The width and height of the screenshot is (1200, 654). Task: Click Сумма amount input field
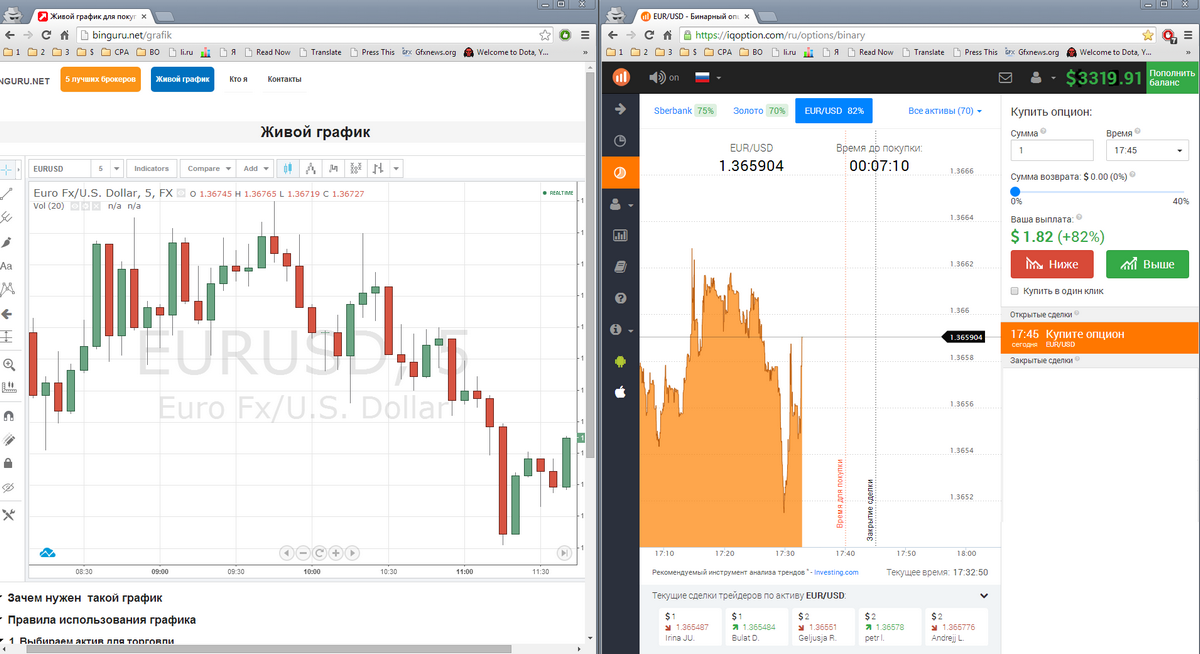pyautogui.click(x=1053, y=151)
